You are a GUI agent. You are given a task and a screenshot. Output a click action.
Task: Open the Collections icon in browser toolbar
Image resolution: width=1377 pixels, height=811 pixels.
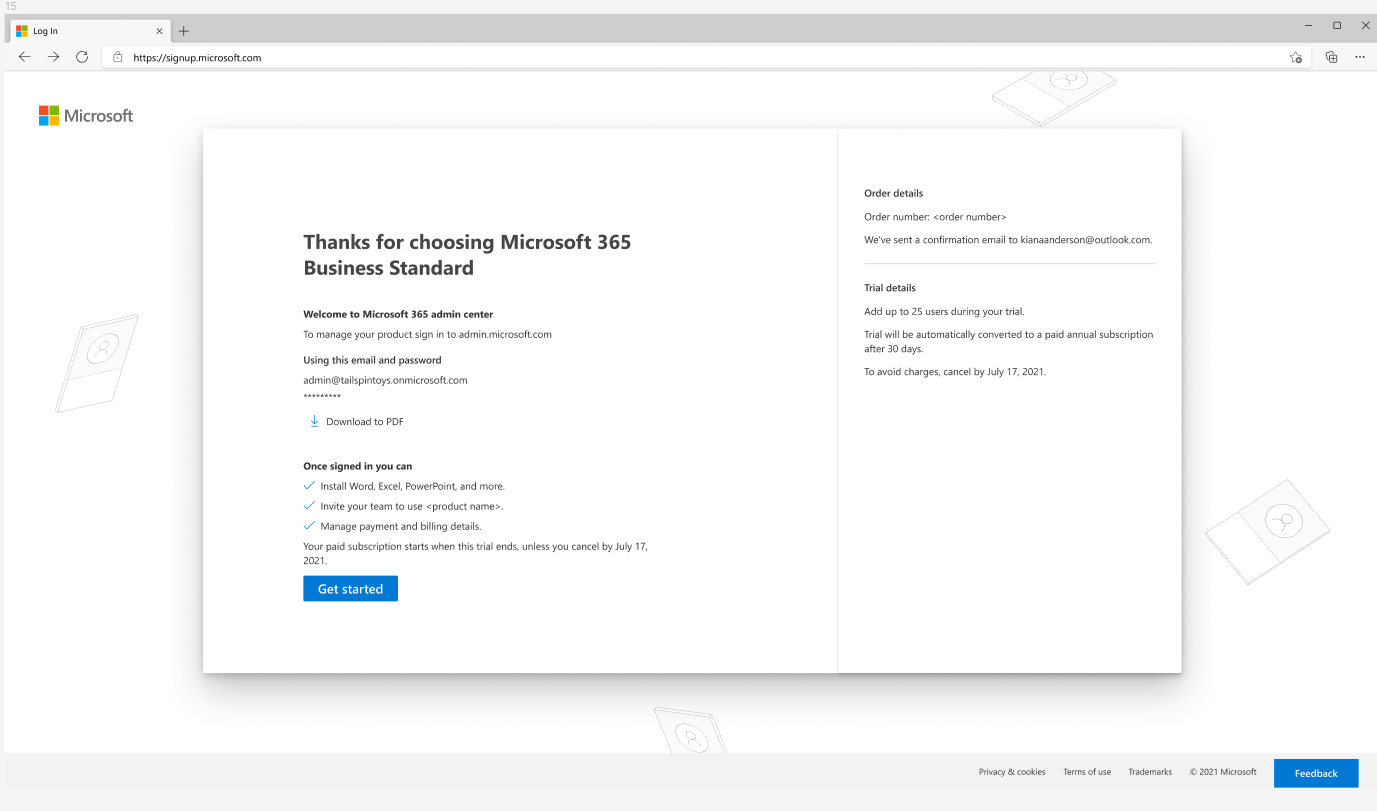click(x=1331, y=57)
